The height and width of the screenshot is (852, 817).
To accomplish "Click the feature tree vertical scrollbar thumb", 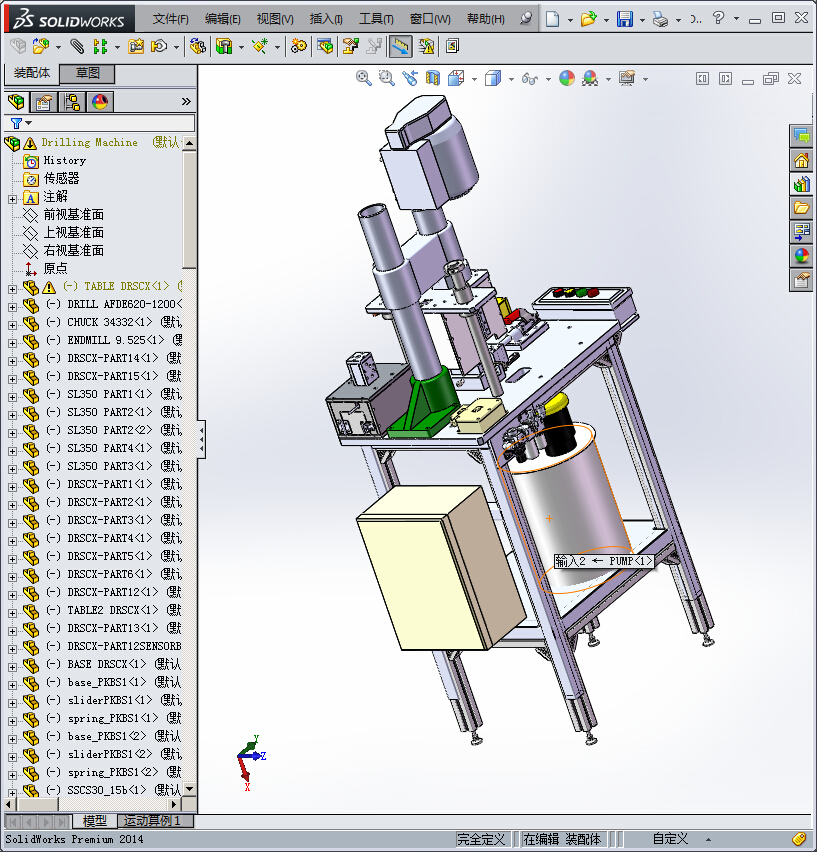I will pyautogui.click(x=189, y=209).
